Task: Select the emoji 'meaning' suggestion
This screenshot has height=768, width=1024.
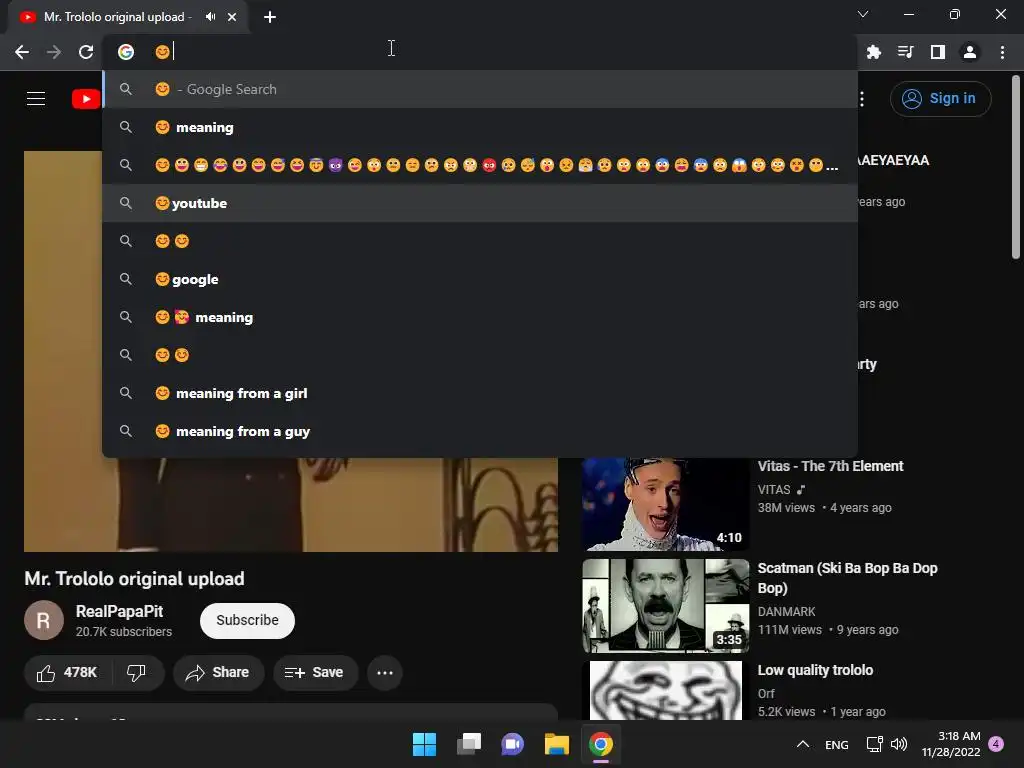Action: (480, 127)
